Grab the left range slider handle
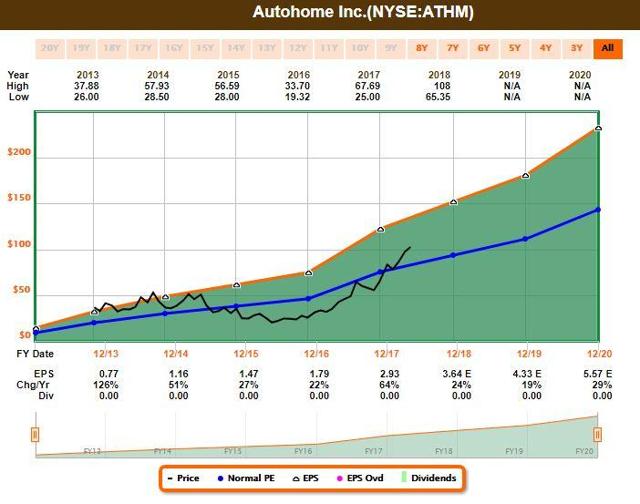640x504 pixels. pos(35,435)
